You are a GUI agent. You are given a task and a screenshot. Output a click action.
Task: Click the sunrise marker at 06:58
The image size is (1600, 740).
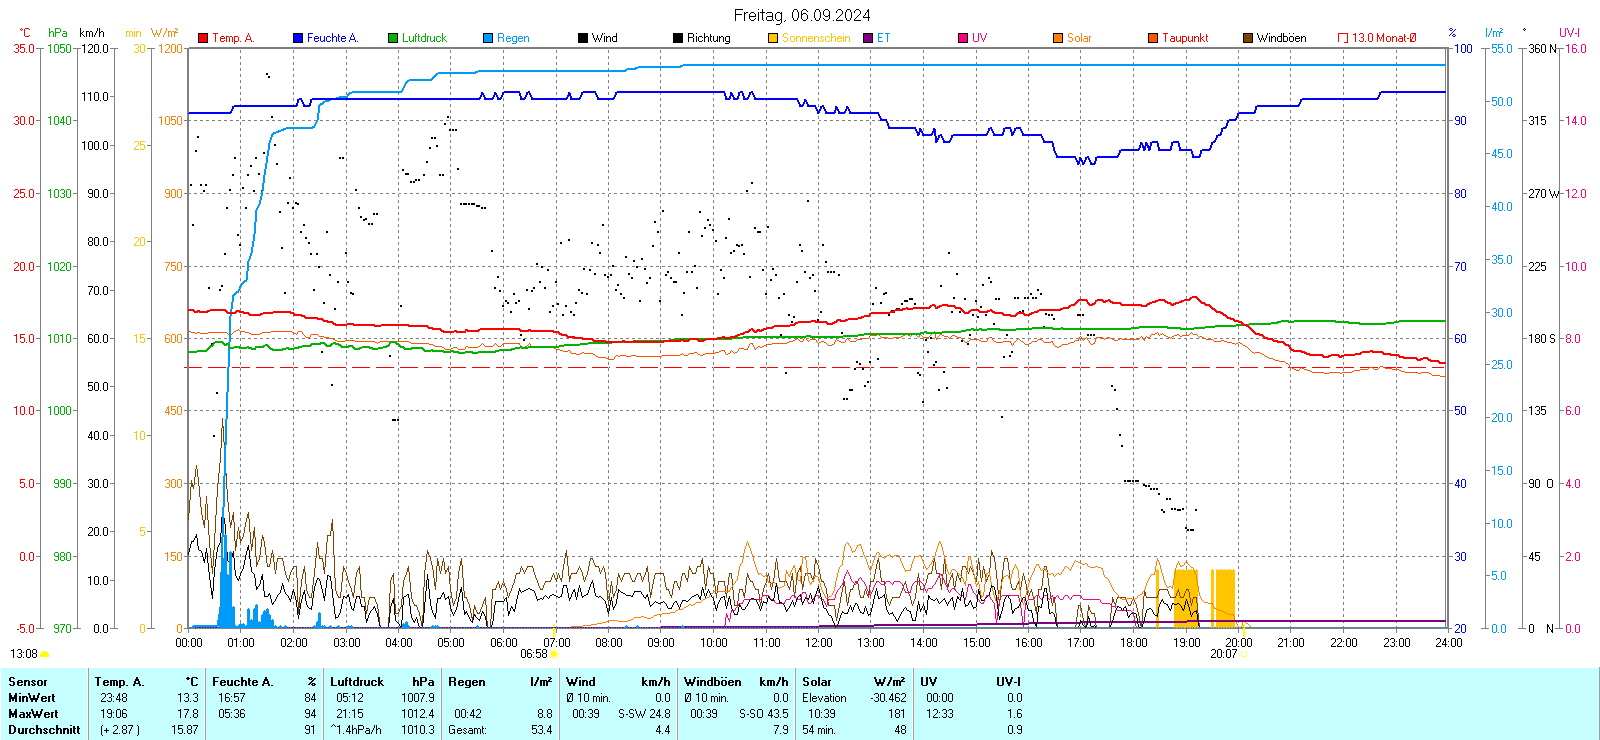coord(555,654)
